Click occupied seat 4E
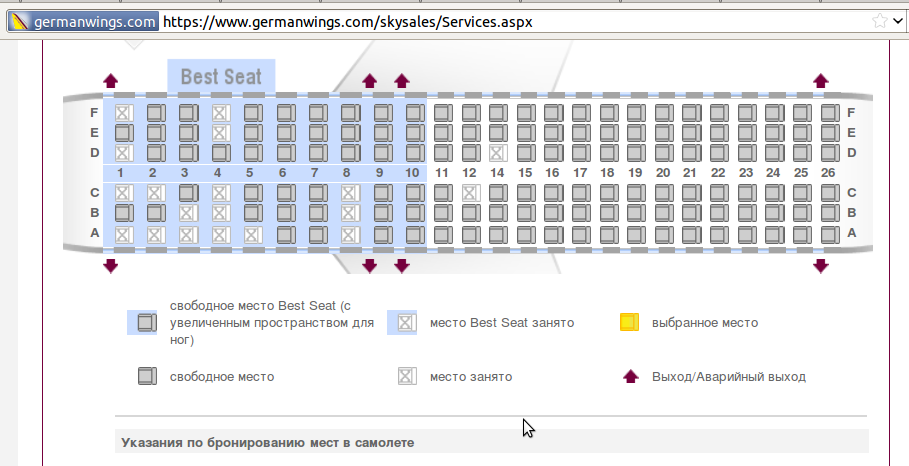Image resolution: width=909 pixels, height=466 pixels. [x=221, y=133]
